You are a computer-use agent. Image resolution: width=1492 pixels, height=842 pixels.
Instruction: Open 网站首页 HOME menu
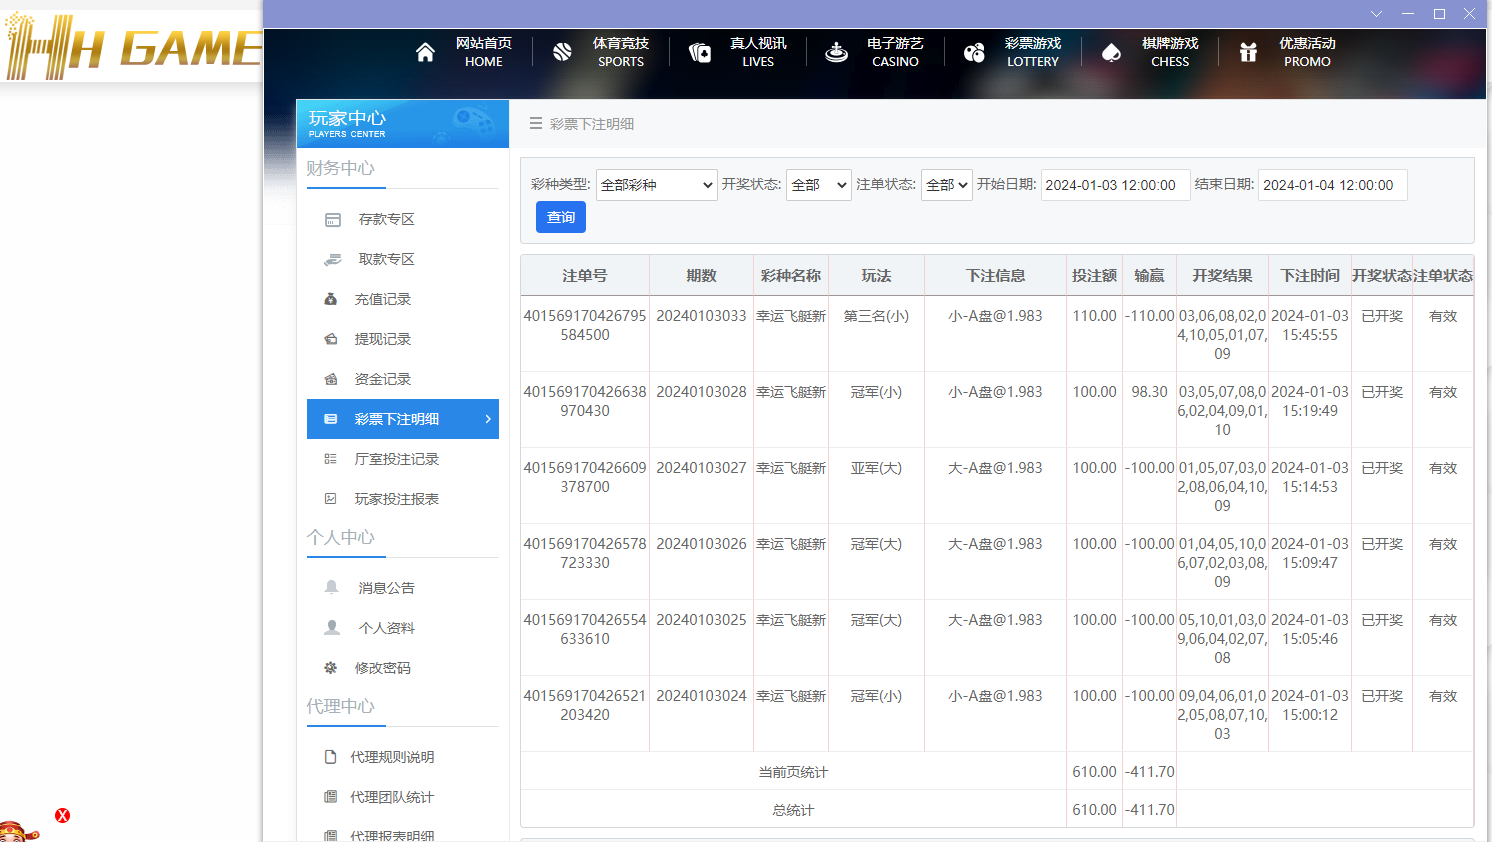[x=484, y=52]
